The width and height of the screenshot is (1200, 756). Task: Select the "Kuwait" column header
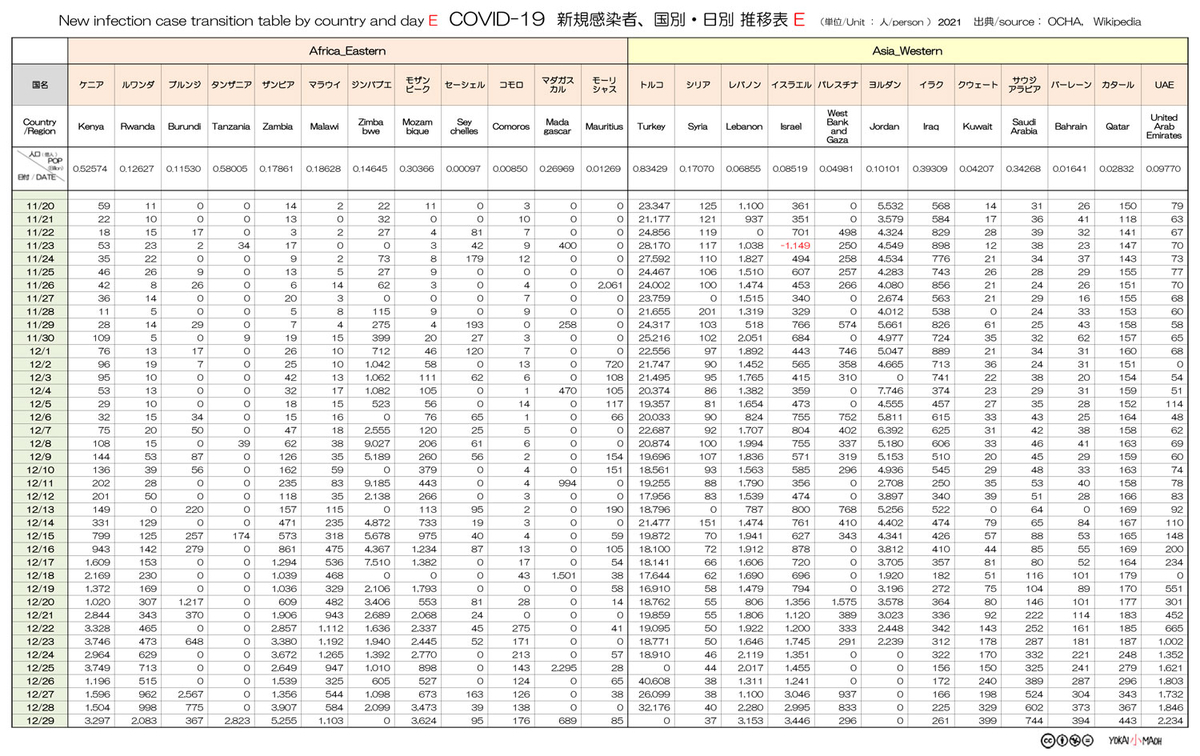[x=977, y=128]
